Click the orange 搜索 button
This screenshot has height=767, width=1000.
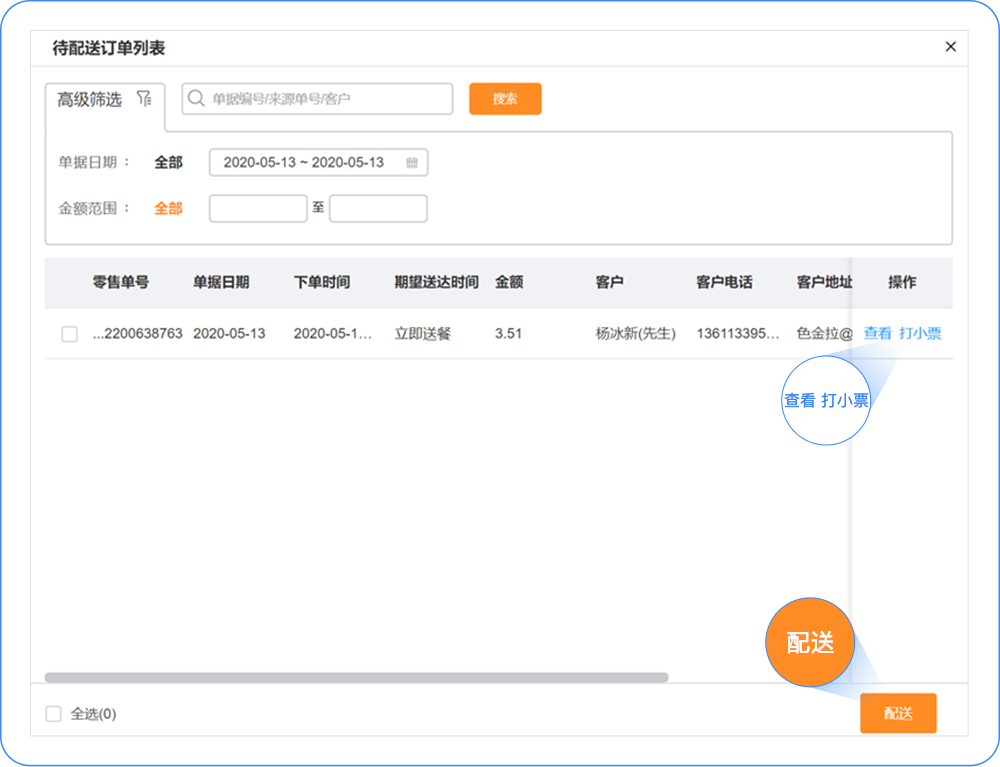pyautogui.click(x=505, y=99)
